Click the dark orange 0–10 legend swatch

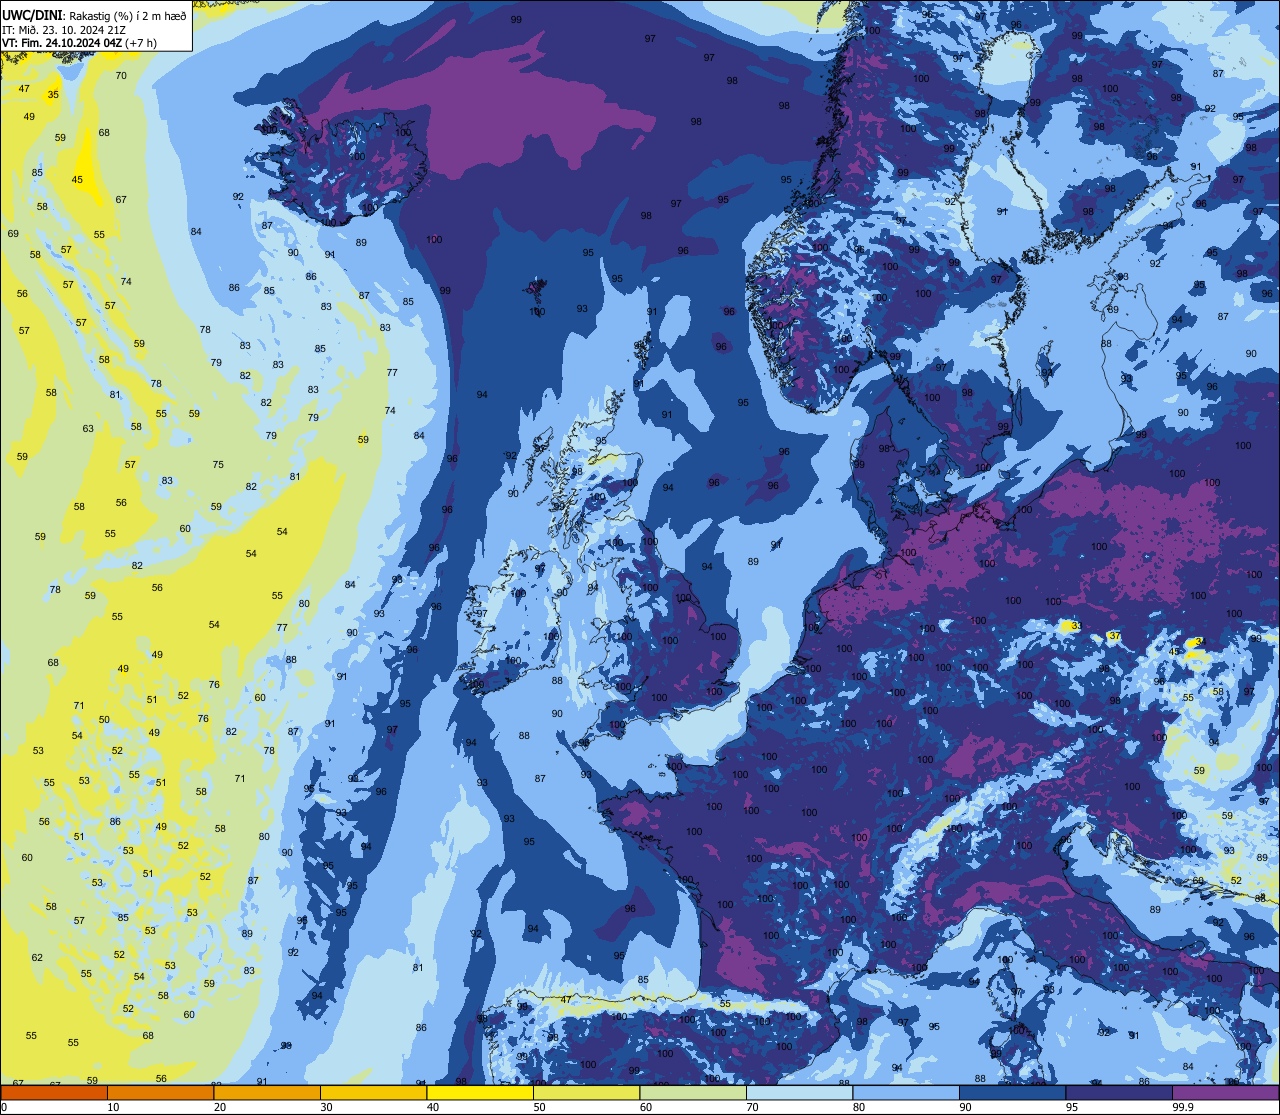tap(54, 1092)
